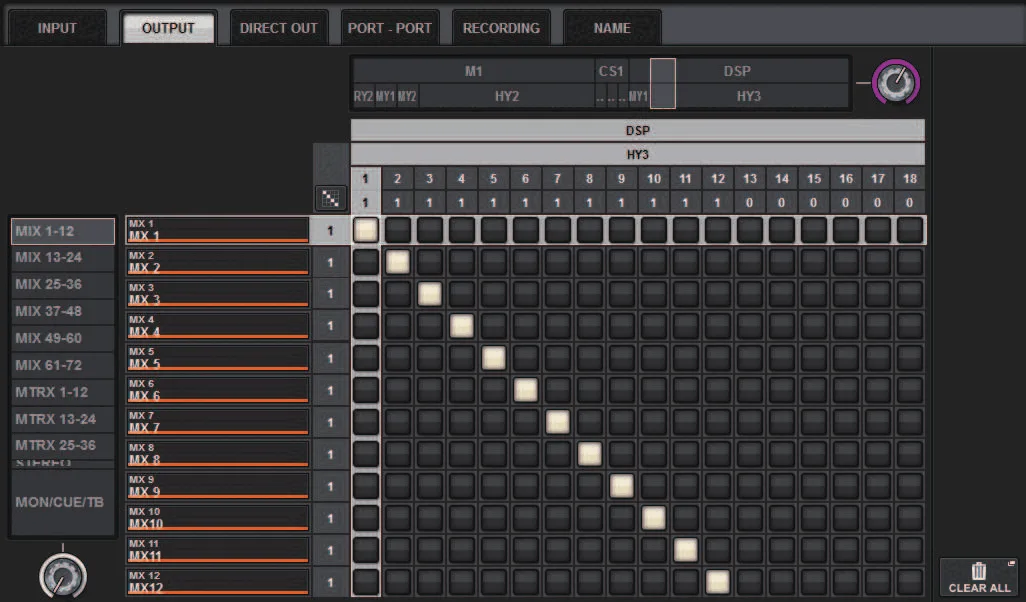
Task: Select MIX 13-24 channel group
Action: click(63, 258)
